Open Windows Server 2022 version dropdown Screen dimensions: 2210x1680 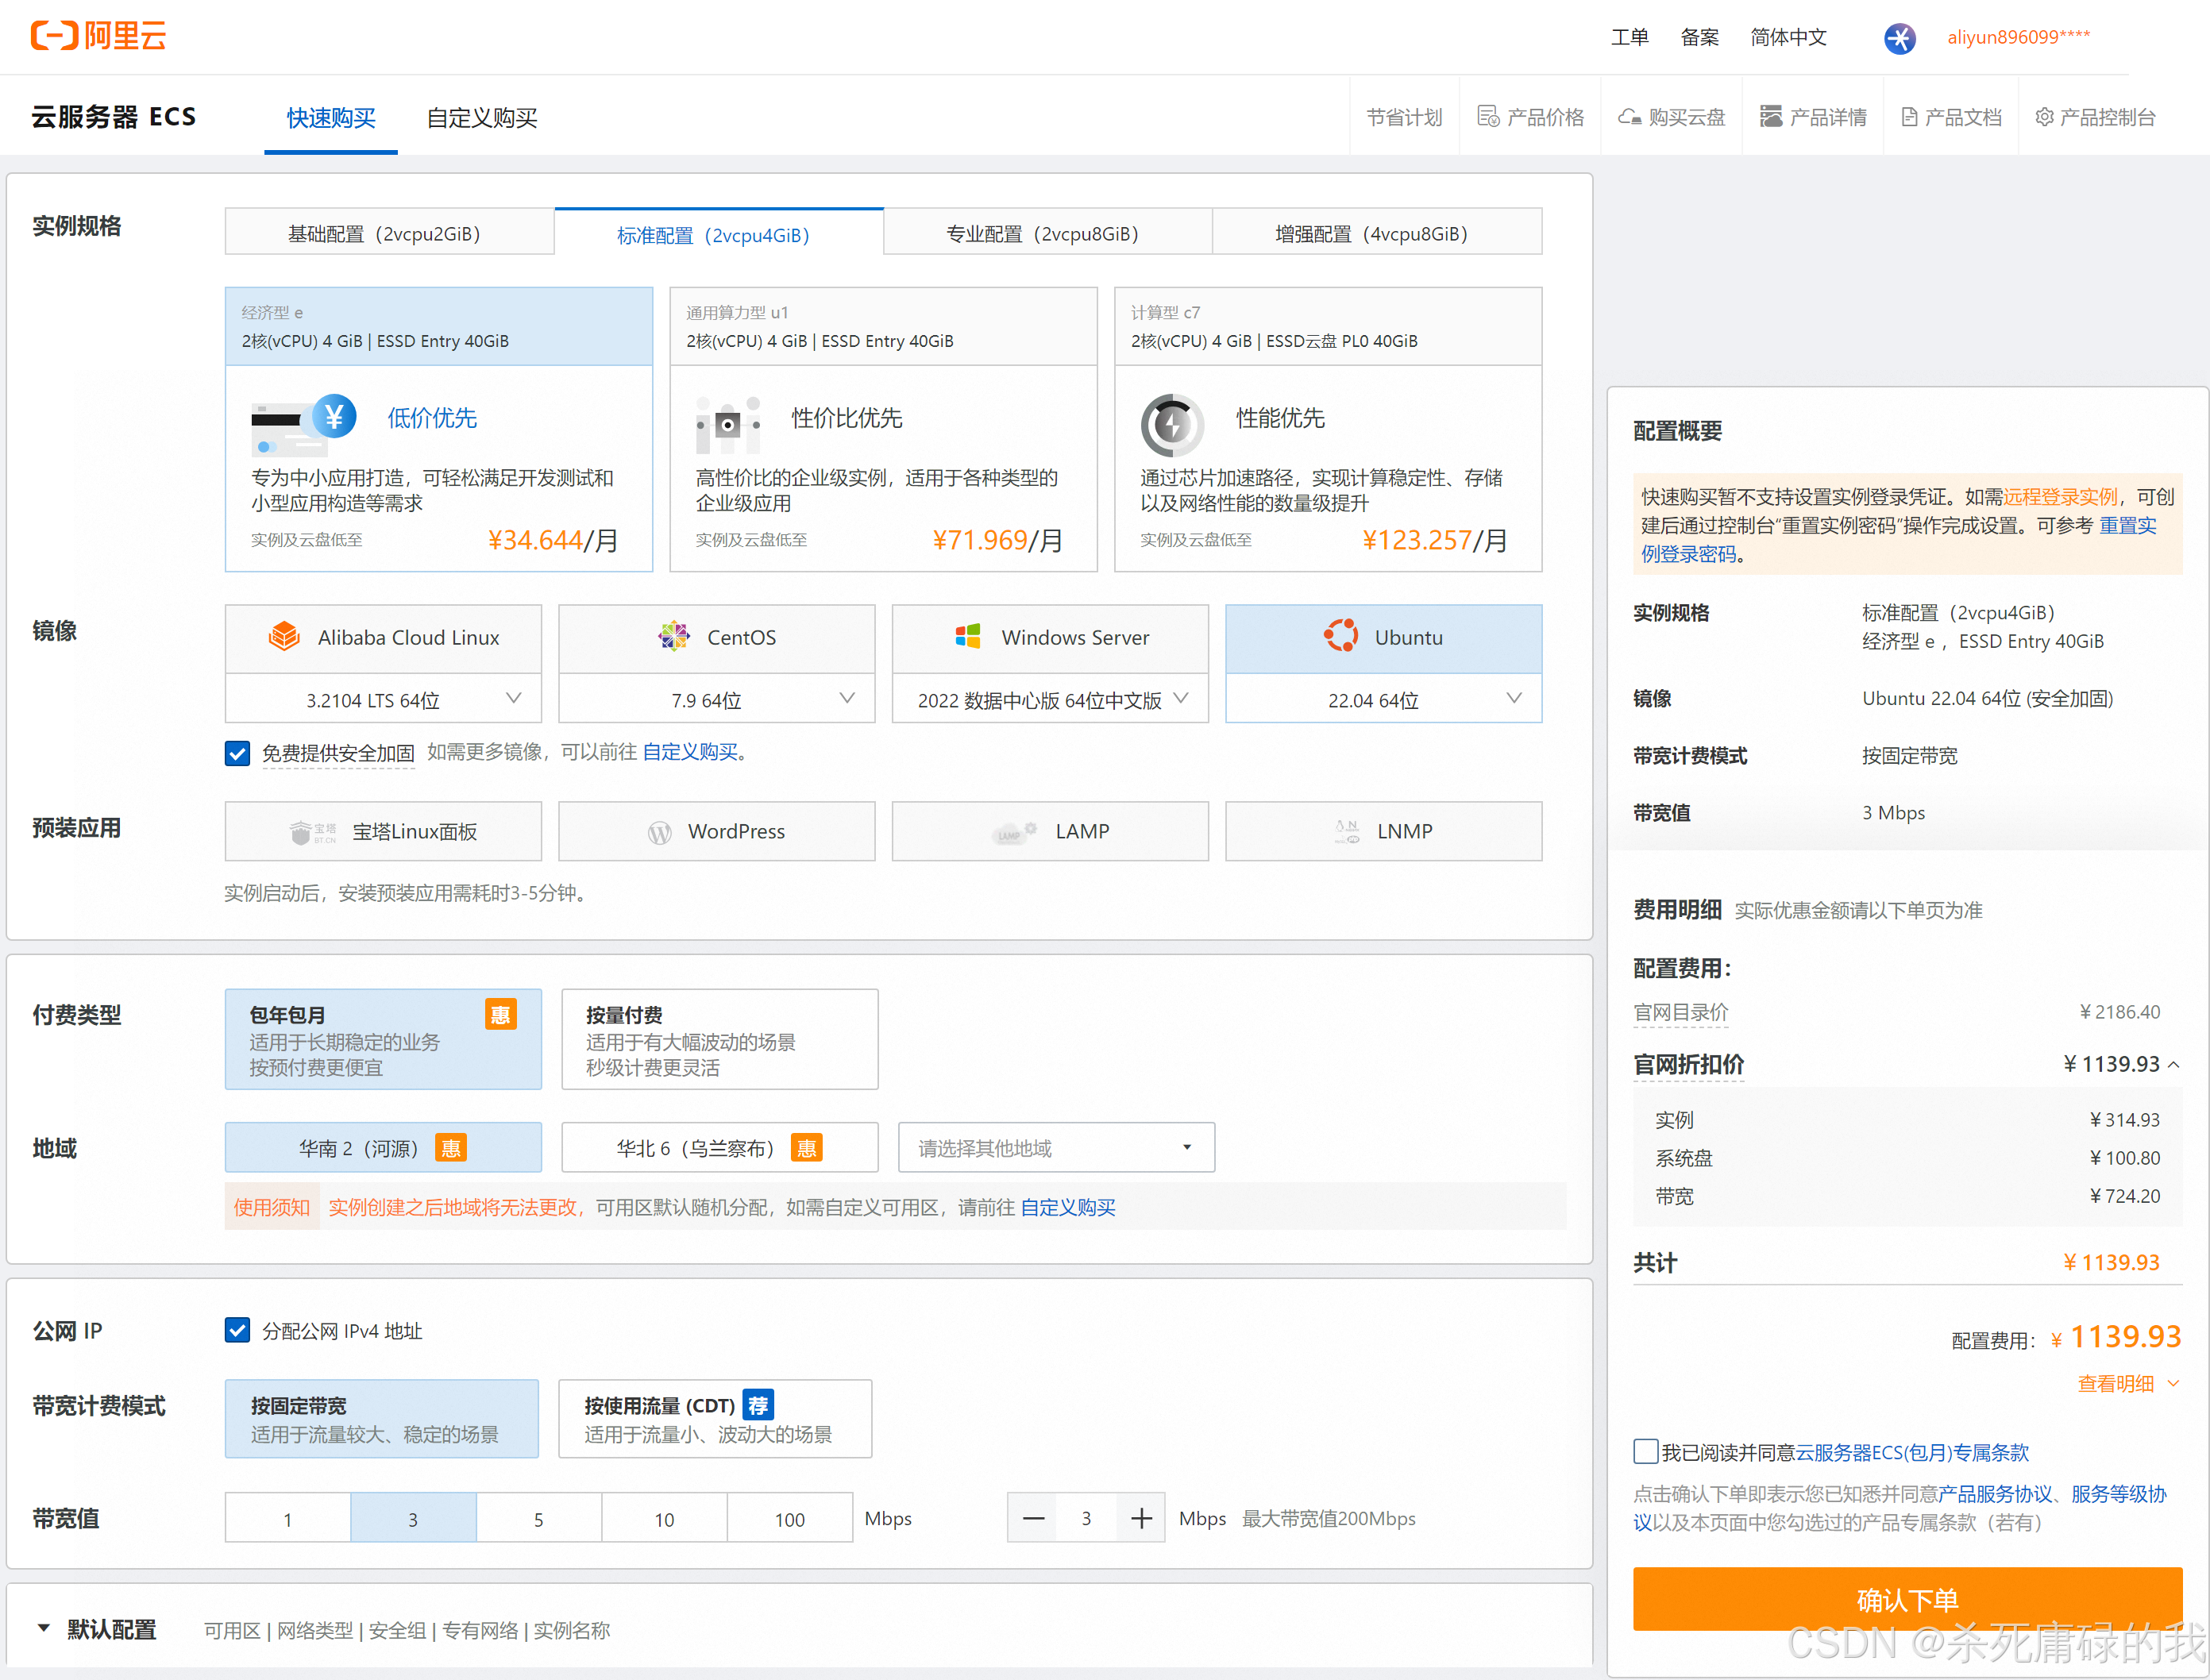[x=1050, y=699]
